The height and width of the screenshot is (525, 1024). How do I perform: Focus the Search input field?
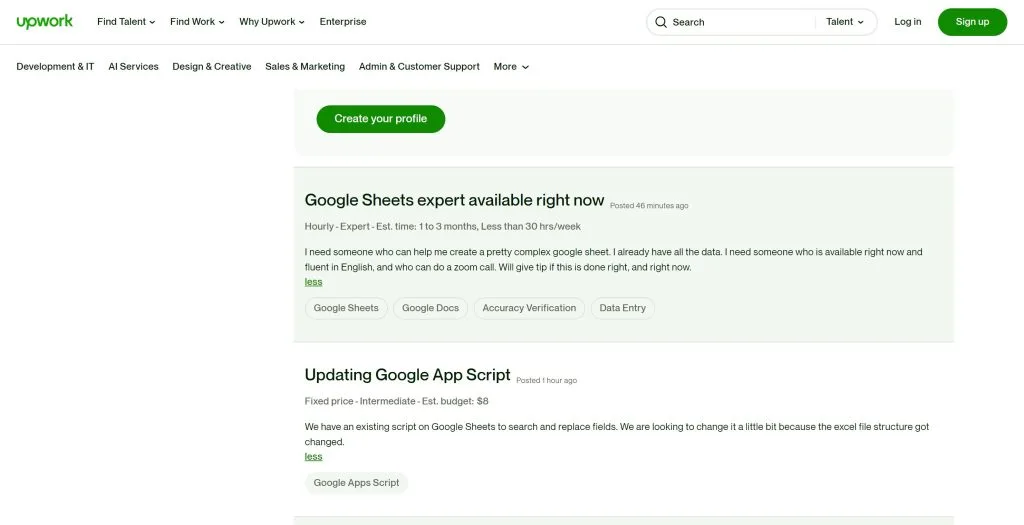741,22
